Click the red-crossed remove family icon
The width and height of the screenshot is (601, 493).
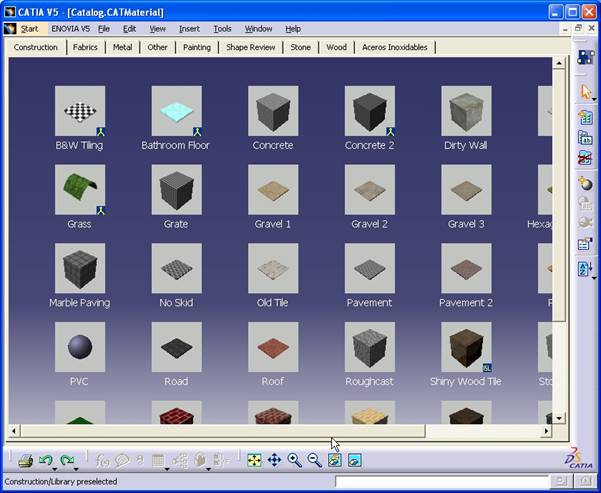pos(585,158)
